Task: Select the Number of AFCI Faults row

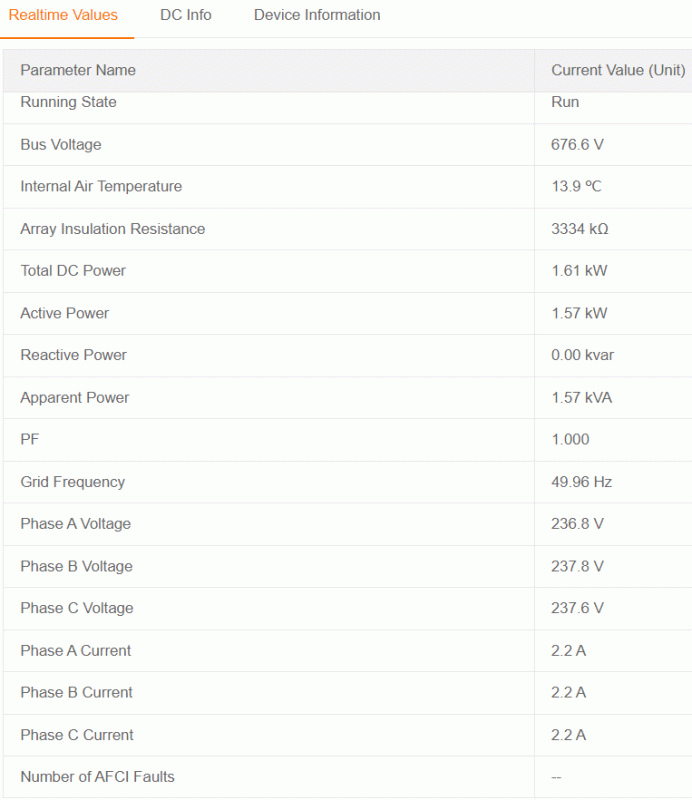Action: (x=348, y=777)
